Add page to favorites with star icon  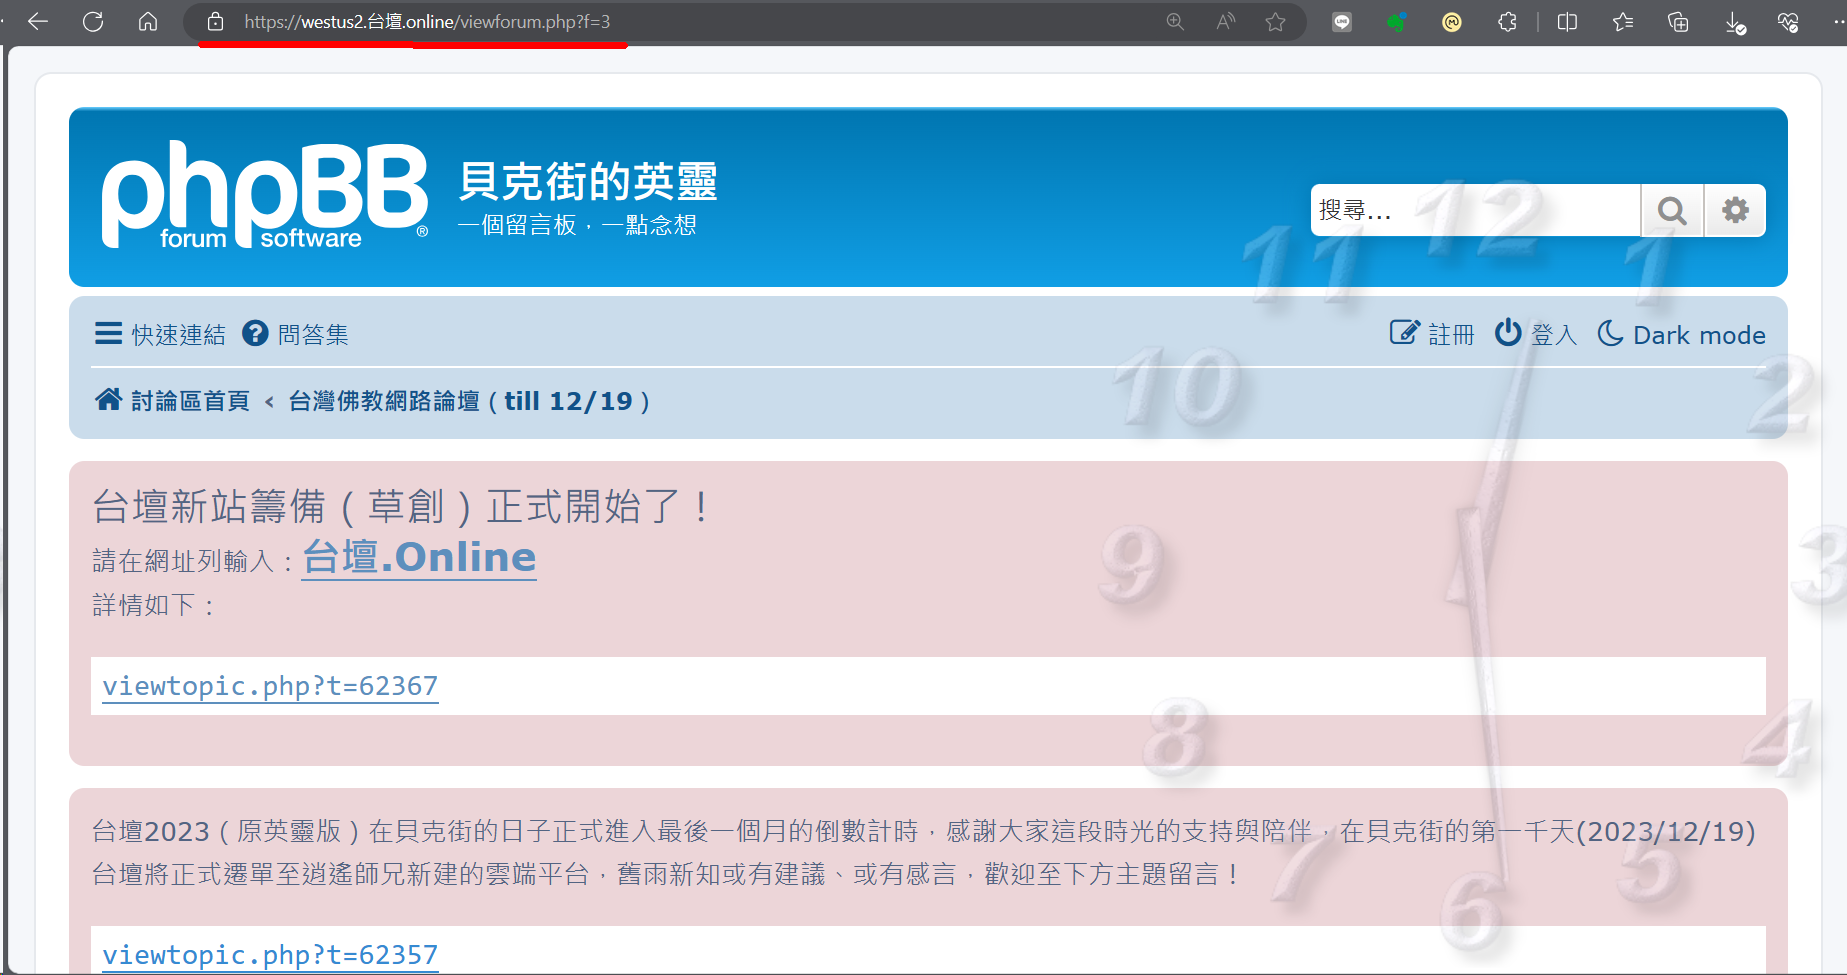coord(1275,21)
